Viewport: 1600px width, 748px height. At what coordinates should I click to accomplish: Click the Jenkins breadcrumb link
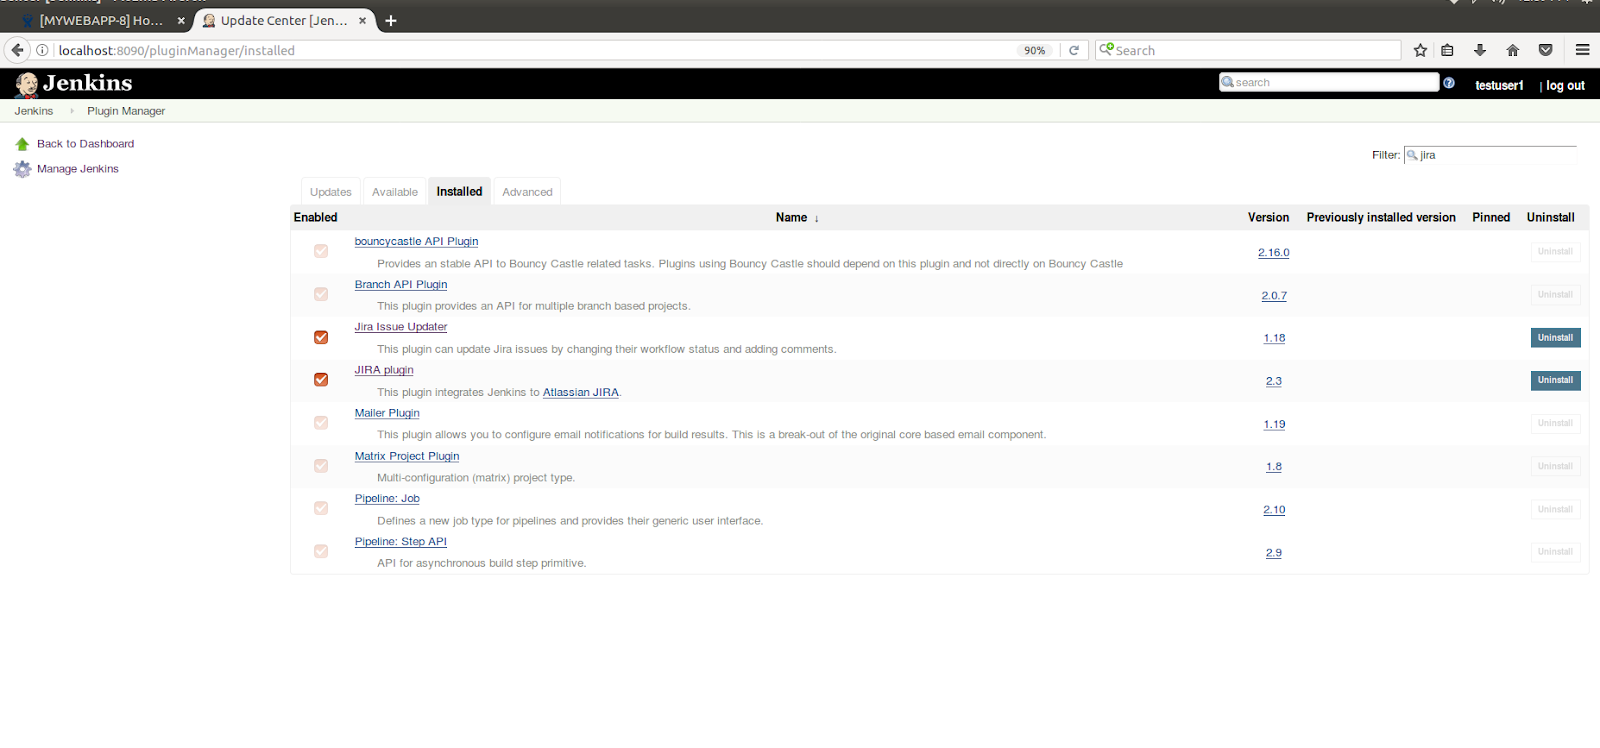point(34,111)
